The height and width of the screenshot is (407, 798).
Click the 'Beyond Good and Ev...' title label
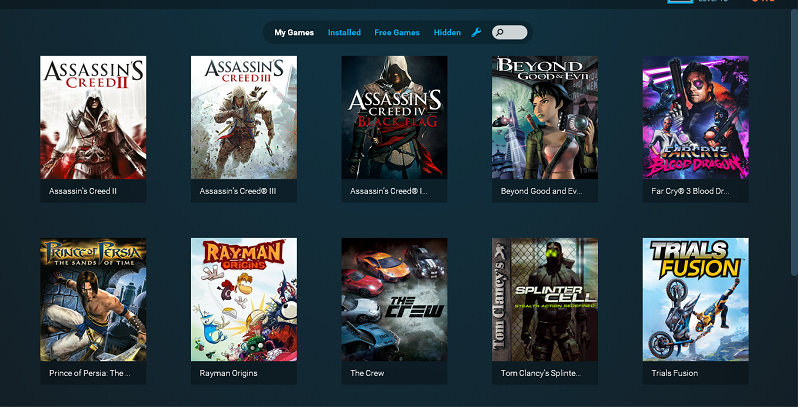tap(542, 191)
